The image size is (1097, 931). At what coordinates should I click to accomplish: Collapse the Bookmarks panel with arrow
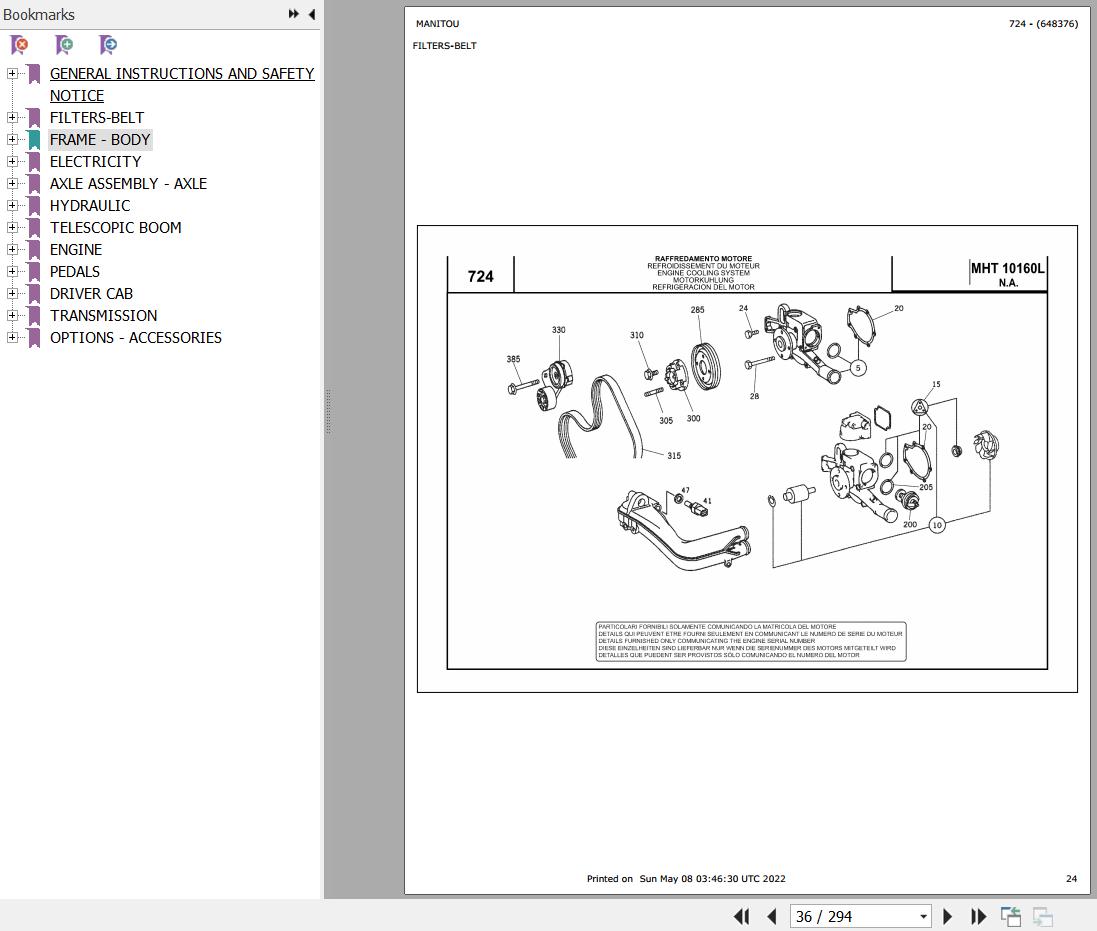[312, 14]
